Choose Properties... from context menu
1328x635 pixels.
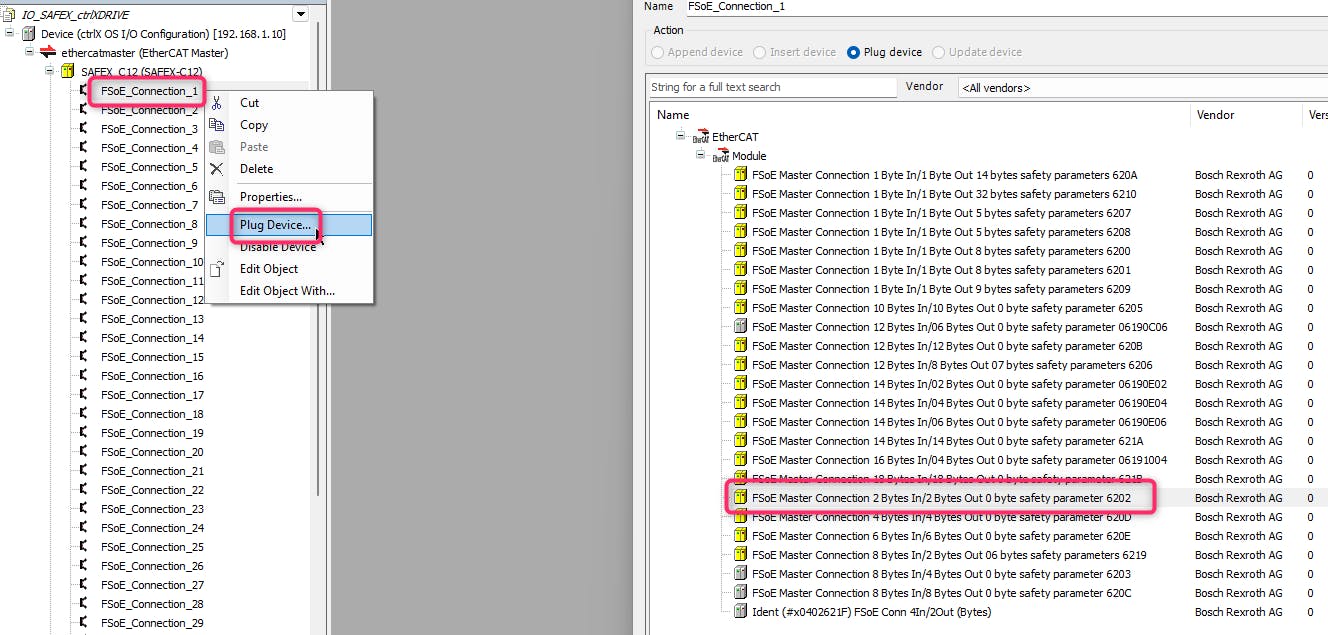[270, 197]
